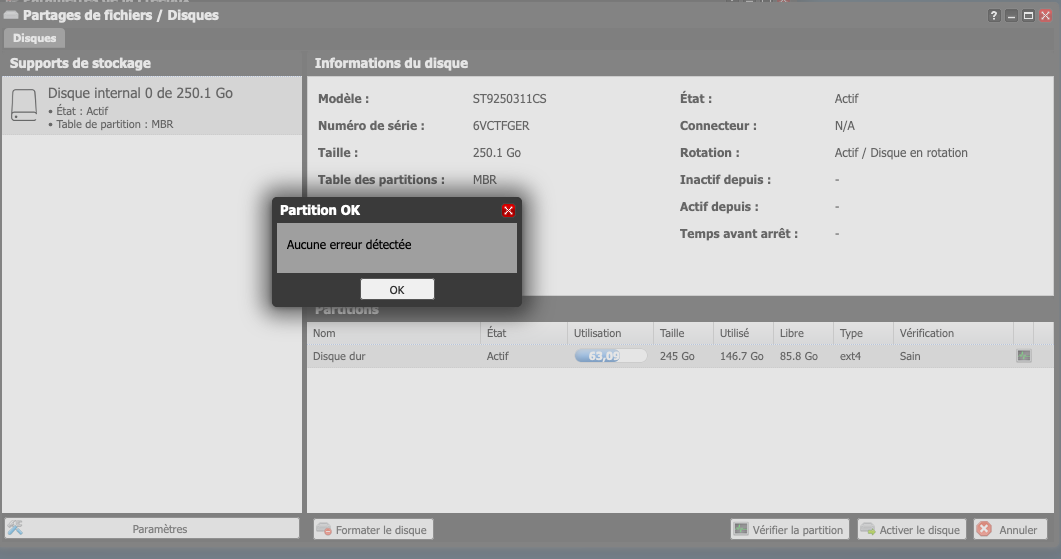Click the Sain verification cell
Image resolution: width=1061 pixels, height=559 pixels.
point(910,356)
